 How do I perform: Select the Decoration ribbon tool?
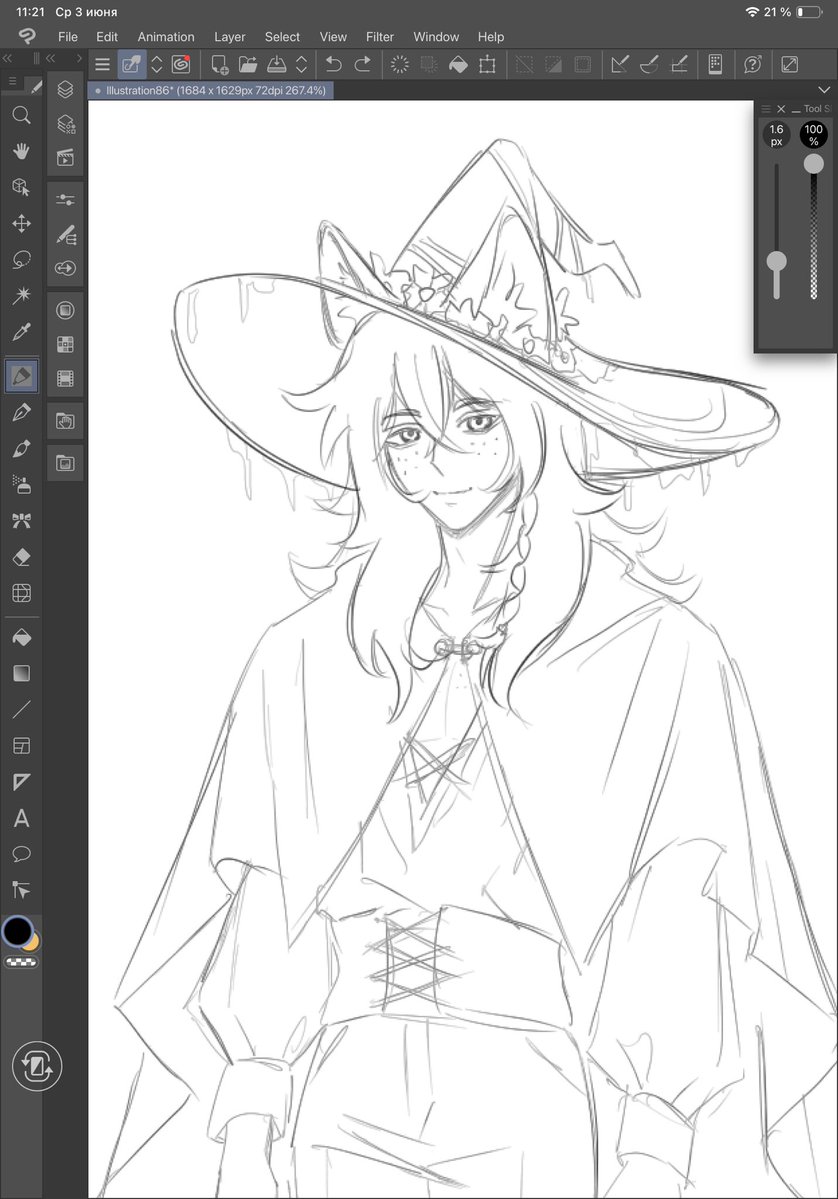[21, 522]
